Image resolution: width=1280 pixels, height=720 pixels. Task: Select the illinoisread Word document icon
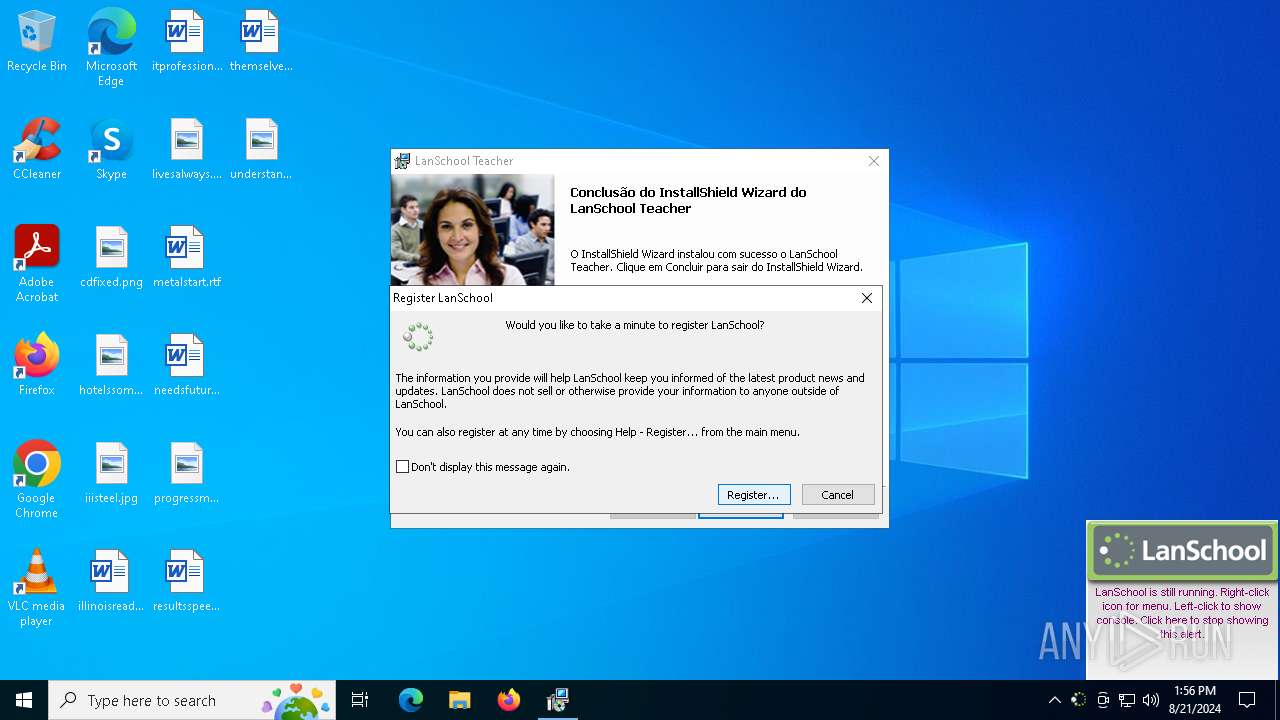(x=111, y=582)
